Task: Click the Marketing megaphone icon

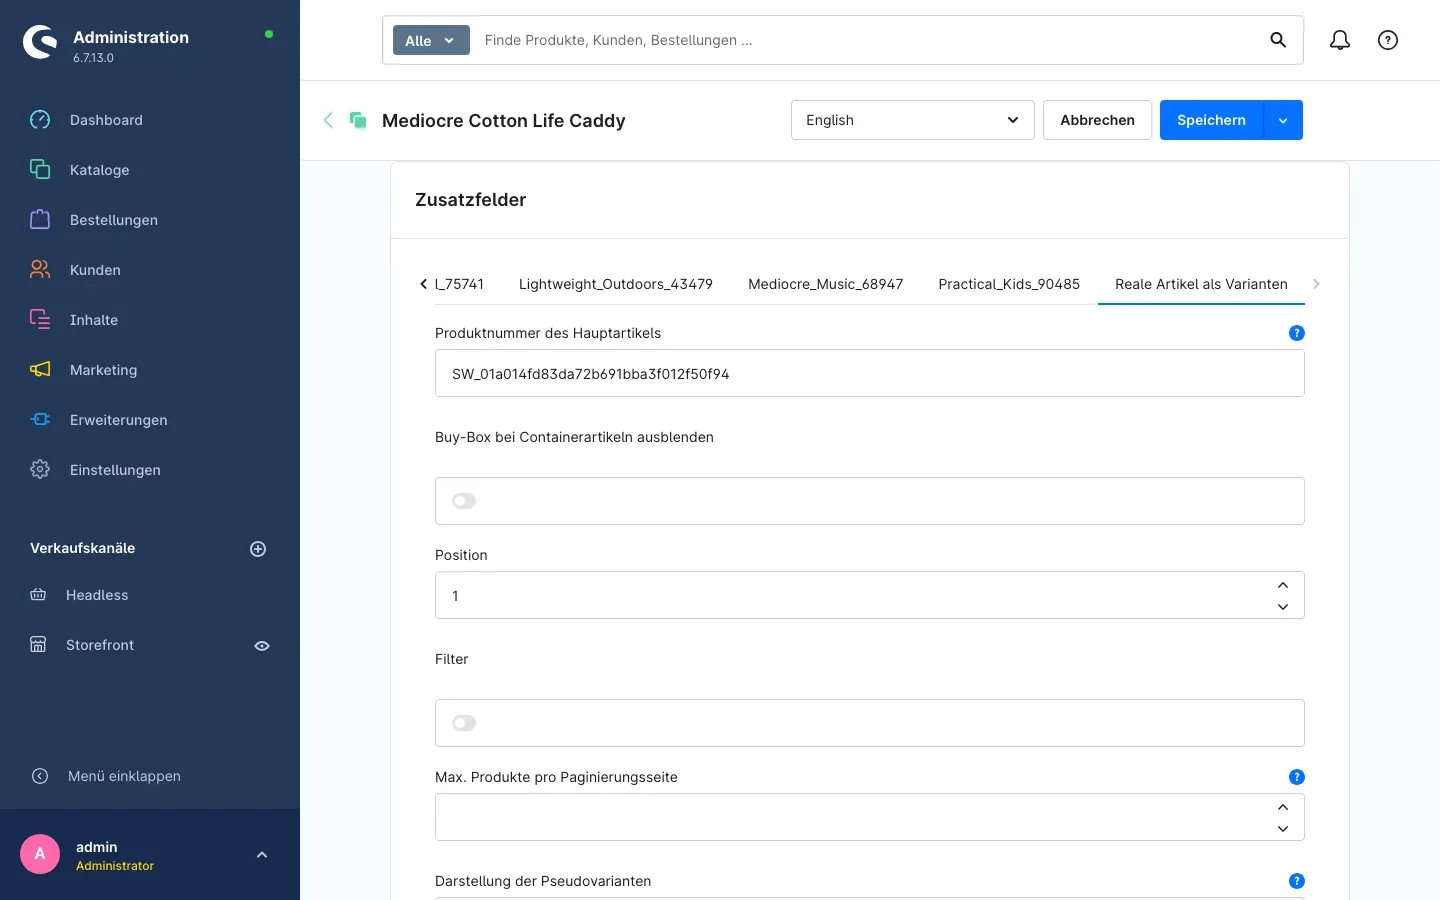Action: click(x=40, y=370)
